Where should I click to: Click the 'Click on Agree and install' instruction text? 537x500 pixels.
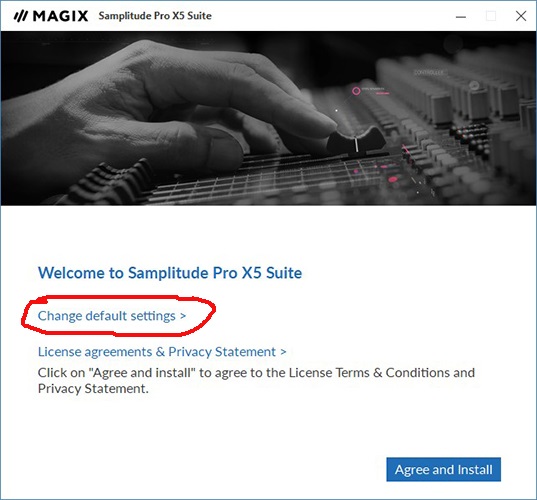(x=256, y=380)
